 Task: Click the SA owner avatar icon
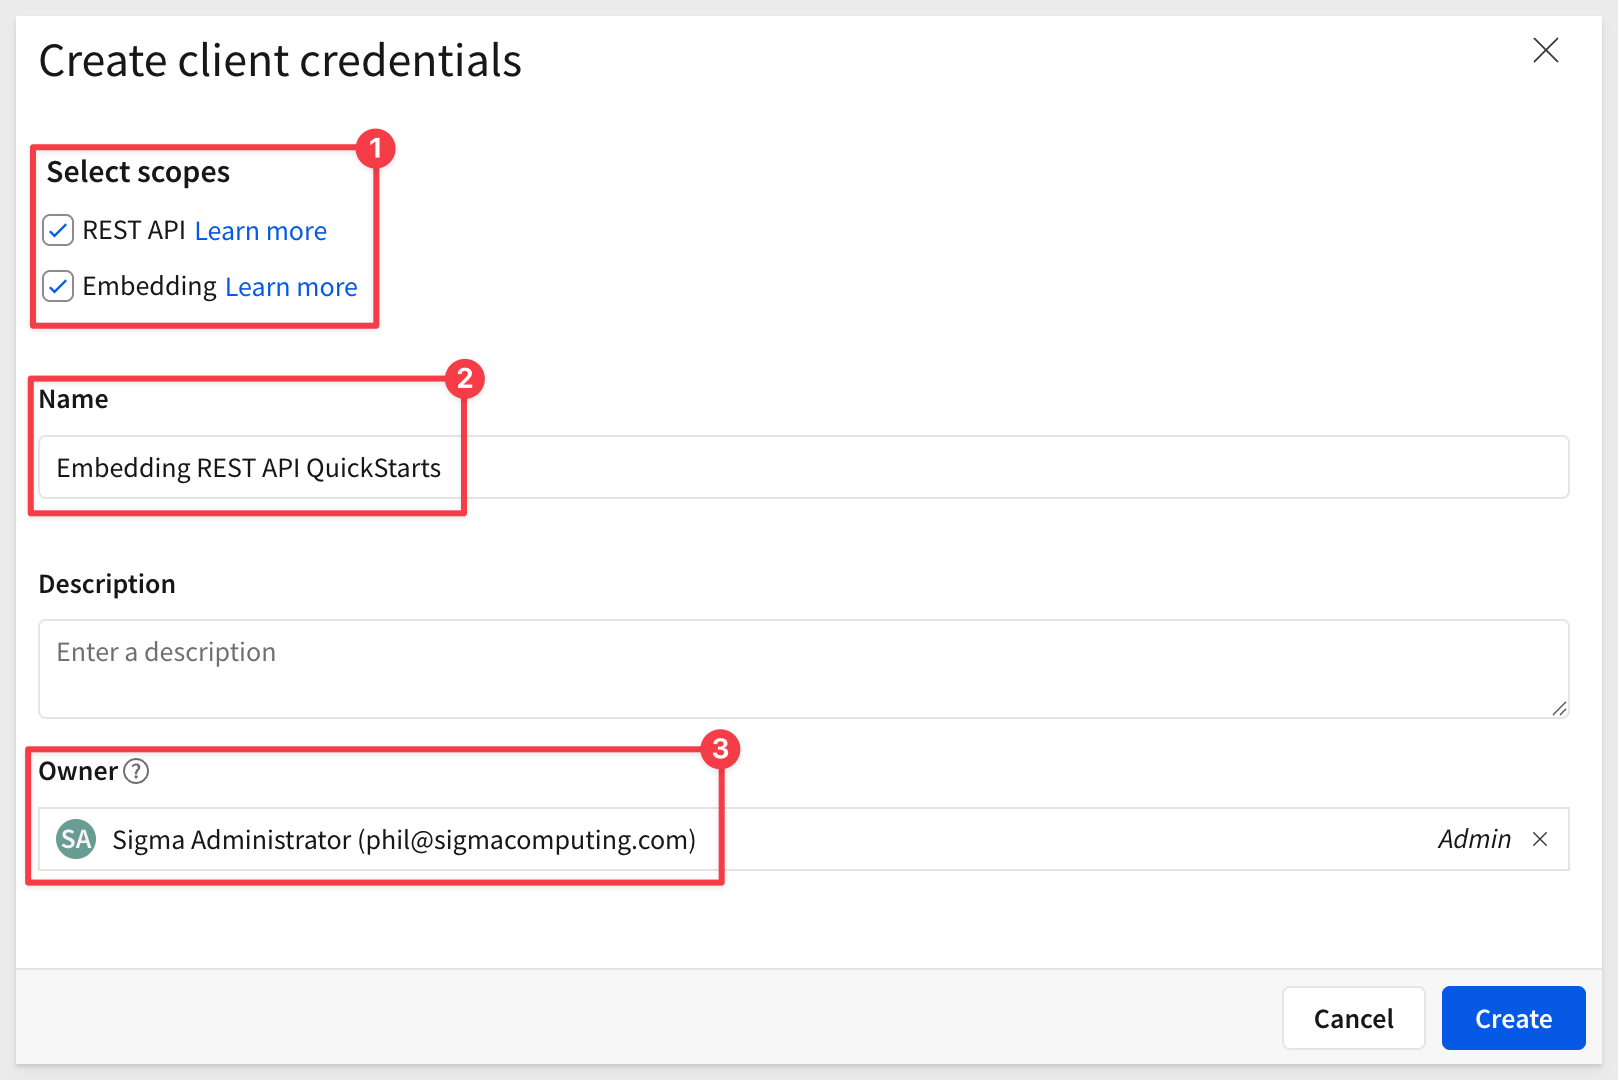pyautogui.click(x=76, y=839)
